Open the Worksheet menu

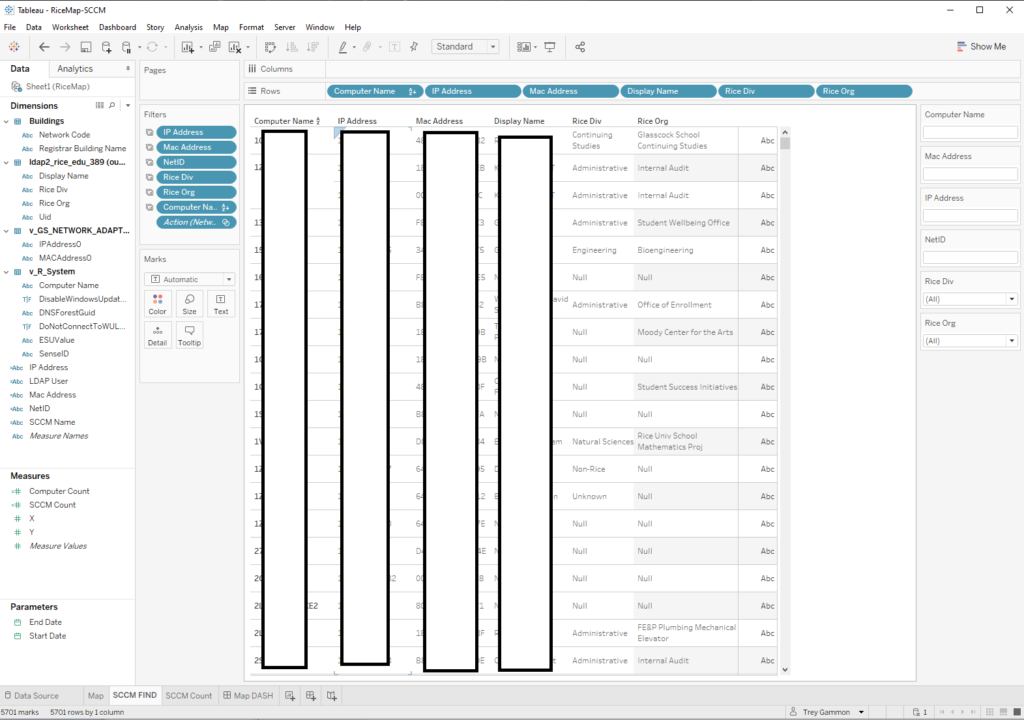(x=70, y=27)
